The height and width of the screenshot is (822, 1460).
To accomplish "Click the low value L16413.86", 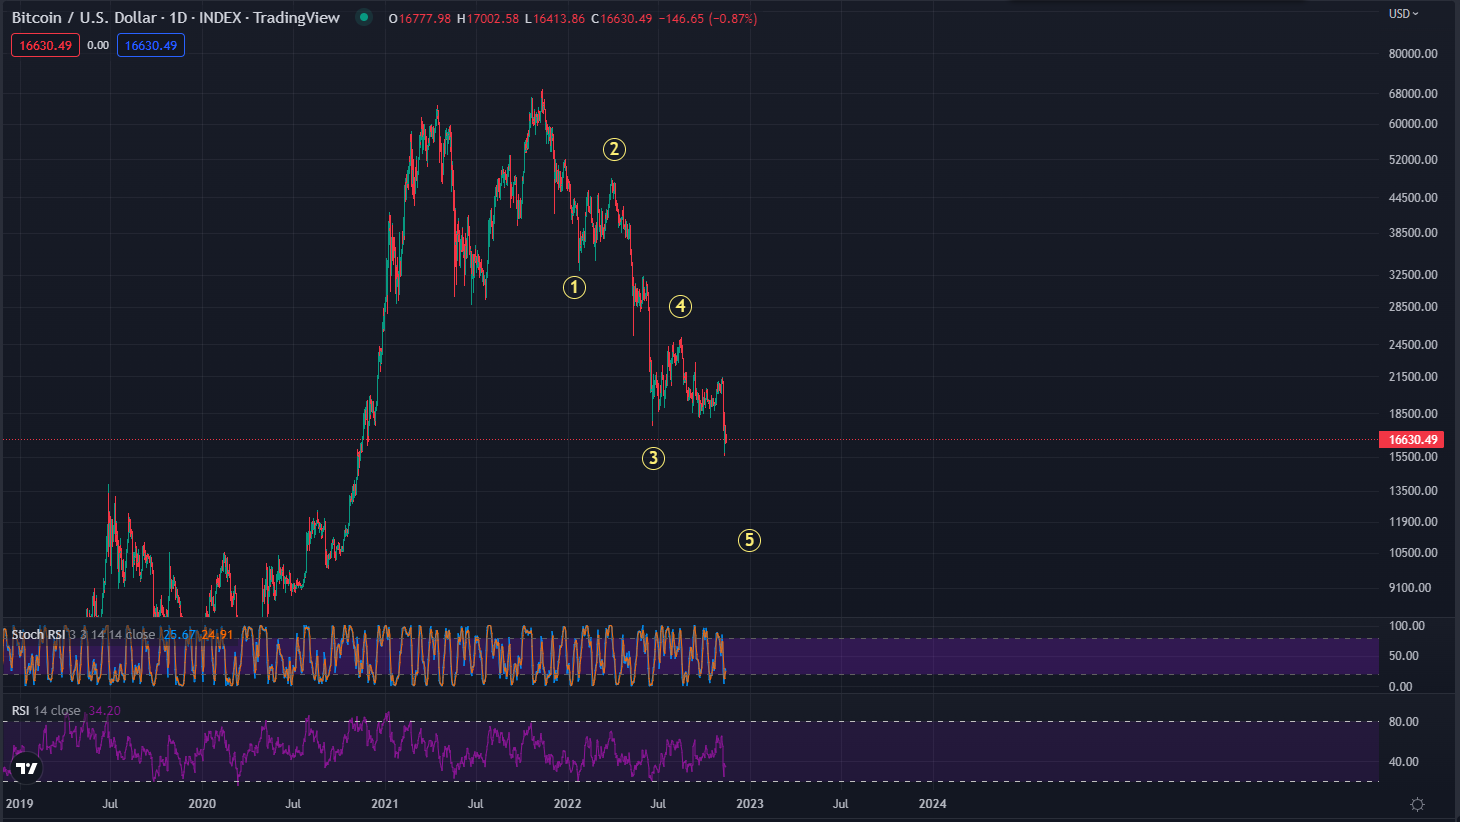I will tap(555, 19).
